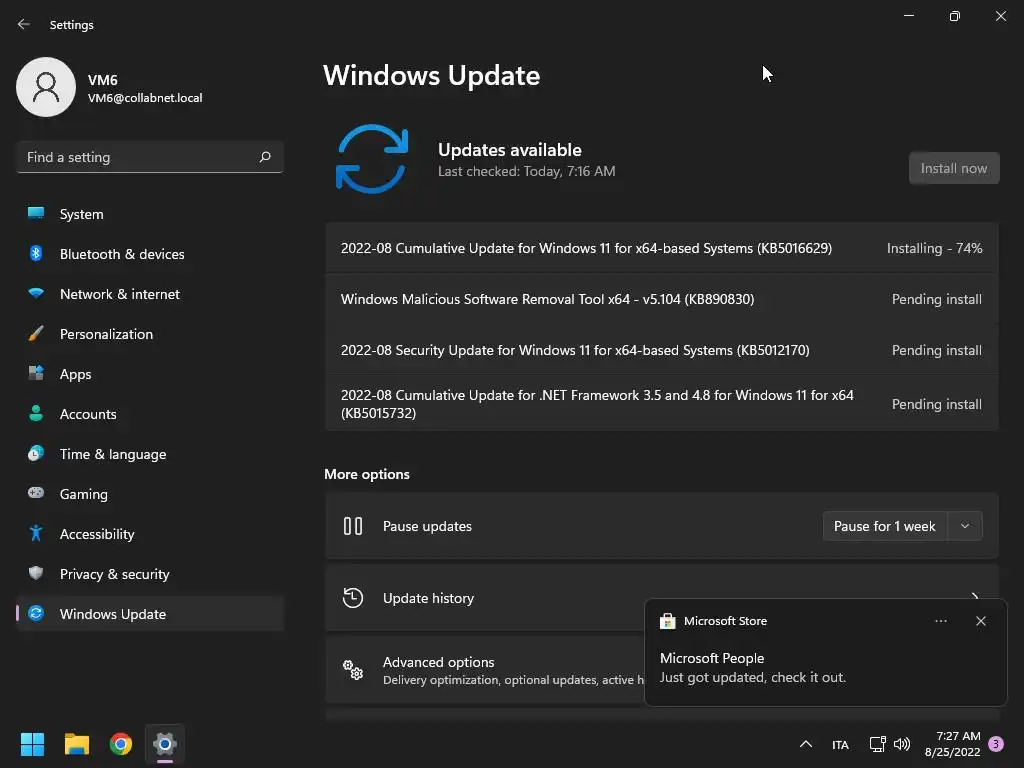Viewport: 1024px width, 768px height.
Task: Open Accessibility settings
Action: [150, 534]
